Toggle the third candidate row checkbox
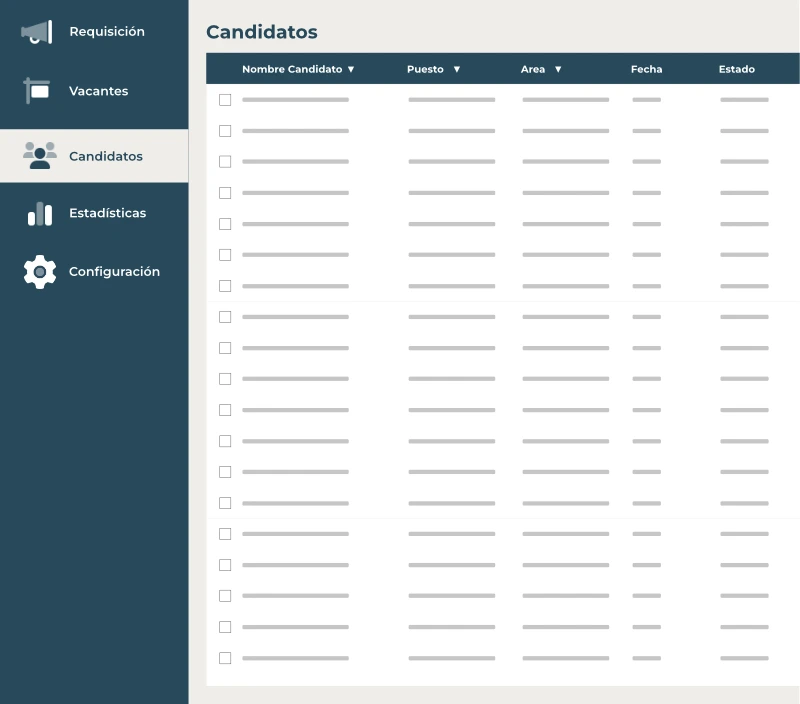 click(x=225, y=162)
